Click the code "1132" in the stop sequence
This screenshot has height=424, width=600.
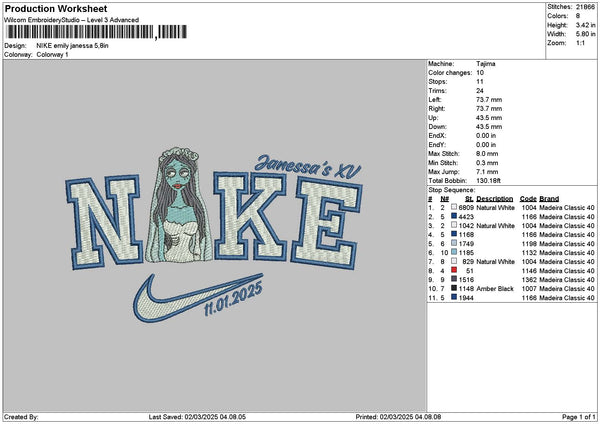529,253
